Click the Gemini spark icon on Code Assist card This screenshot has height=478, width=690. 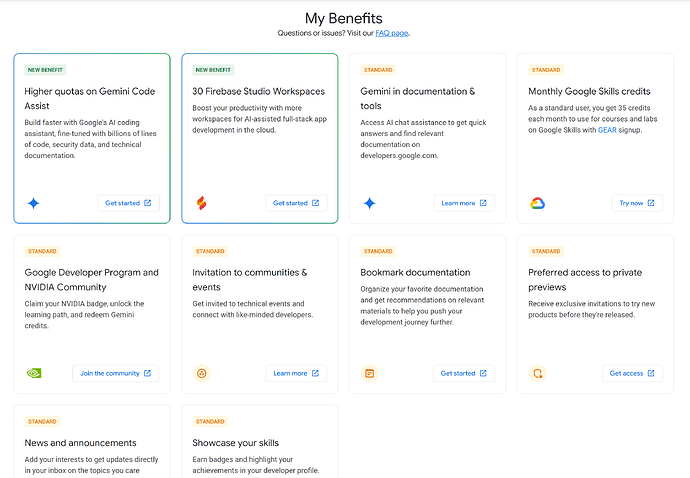pyautogui.click(x=33, y=203)
